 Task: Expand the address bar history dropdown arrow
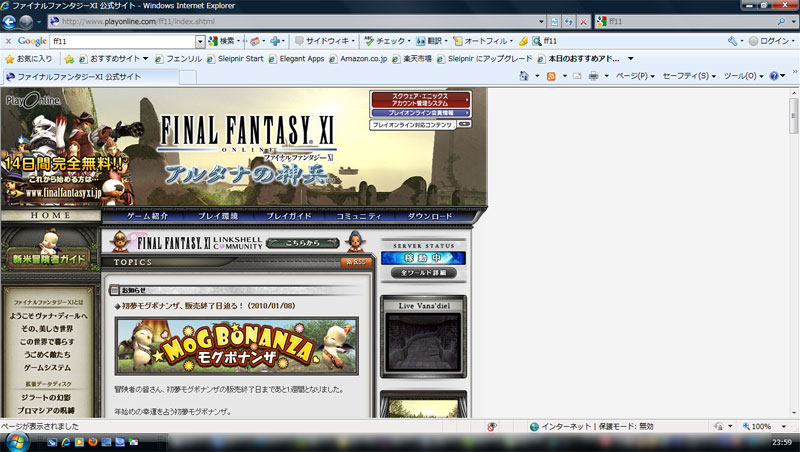[541, 21]
